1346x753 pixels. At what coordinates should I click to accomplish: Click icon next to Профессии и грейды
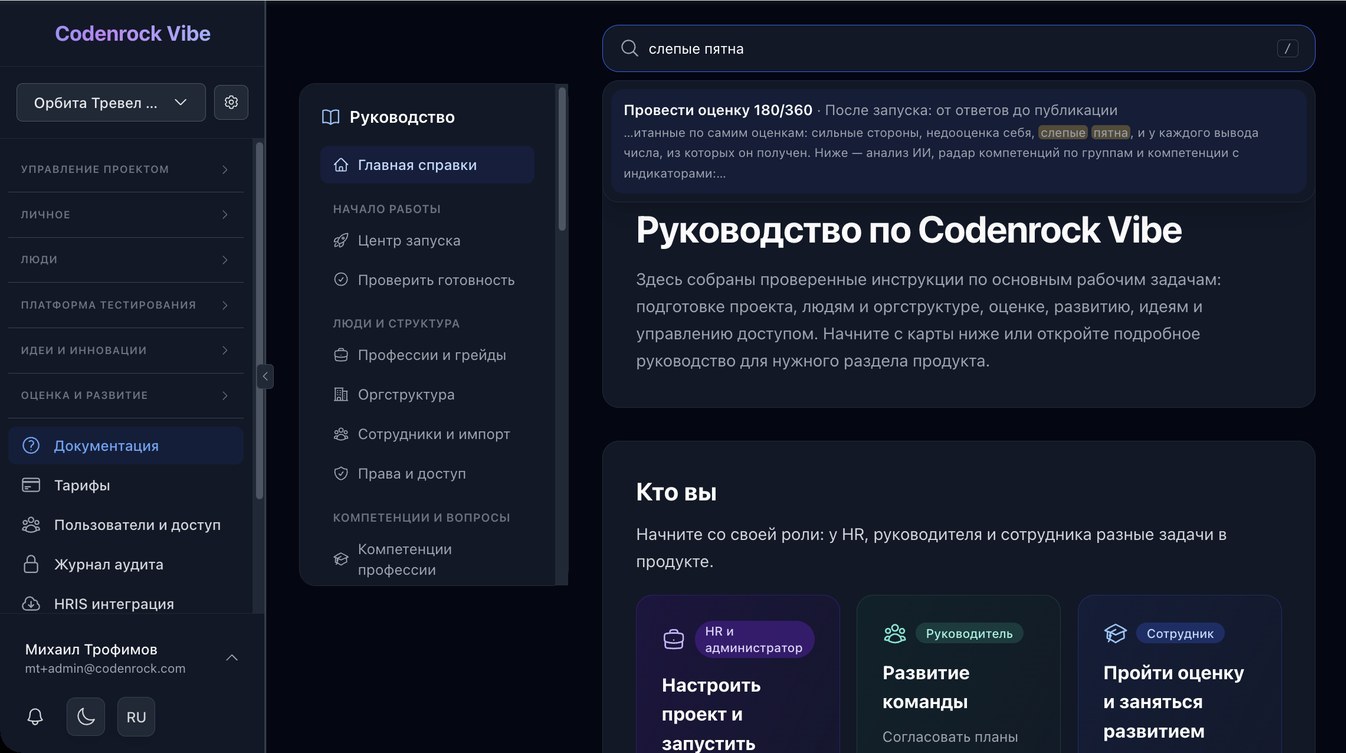pos(341,355)
